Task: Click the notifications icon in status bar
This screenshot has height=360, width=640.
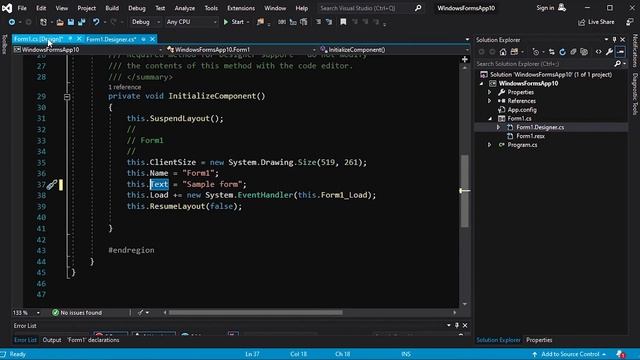Action: coord(620,354)
